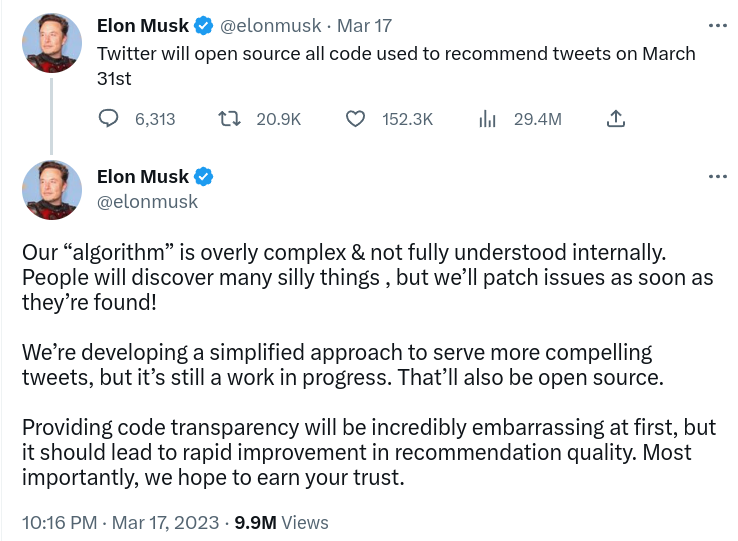Open the Mar 17 date link
The height and width of the screenshot is (541, 738).
(364, 25)
